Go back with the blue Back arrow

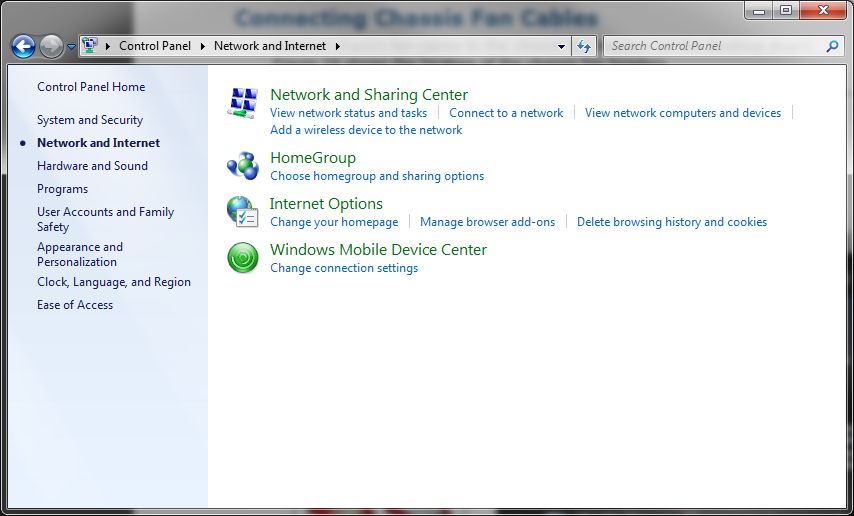pos(23,47)
